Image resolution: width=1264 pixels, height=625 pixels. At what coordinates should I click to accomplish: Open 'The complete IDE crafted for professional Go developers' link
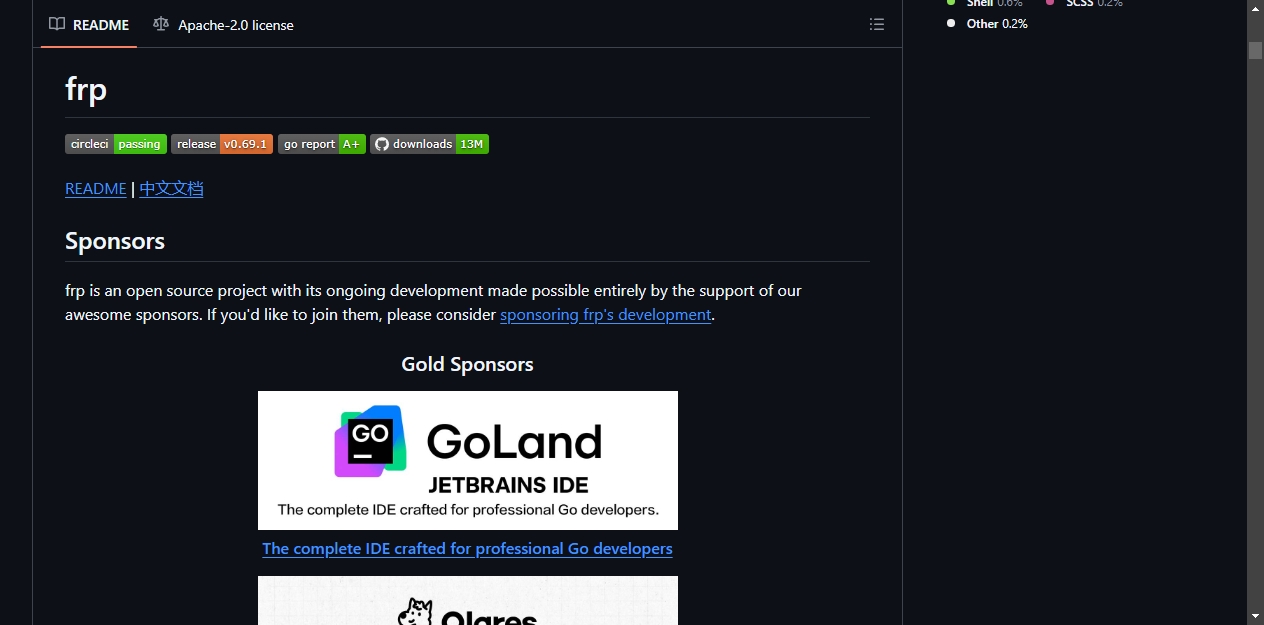tap(467, 548)
